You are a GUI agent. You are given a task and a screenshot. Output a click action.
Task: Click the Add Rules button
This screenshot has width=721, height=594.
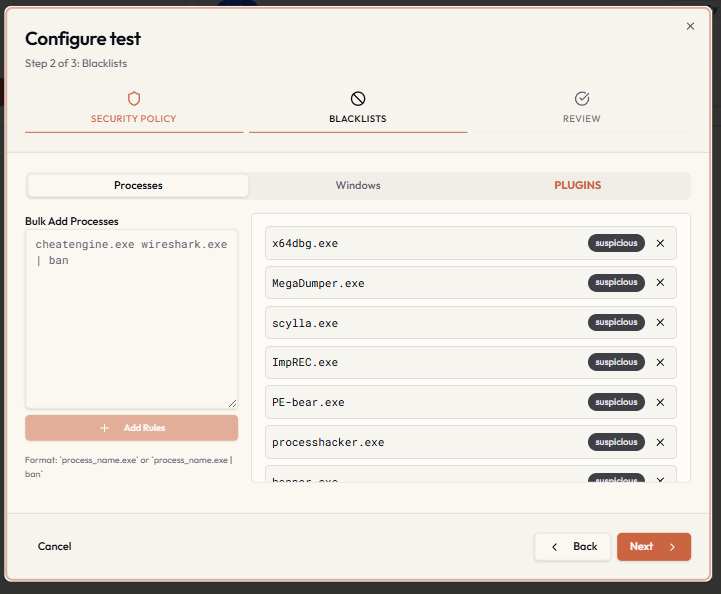132,428
